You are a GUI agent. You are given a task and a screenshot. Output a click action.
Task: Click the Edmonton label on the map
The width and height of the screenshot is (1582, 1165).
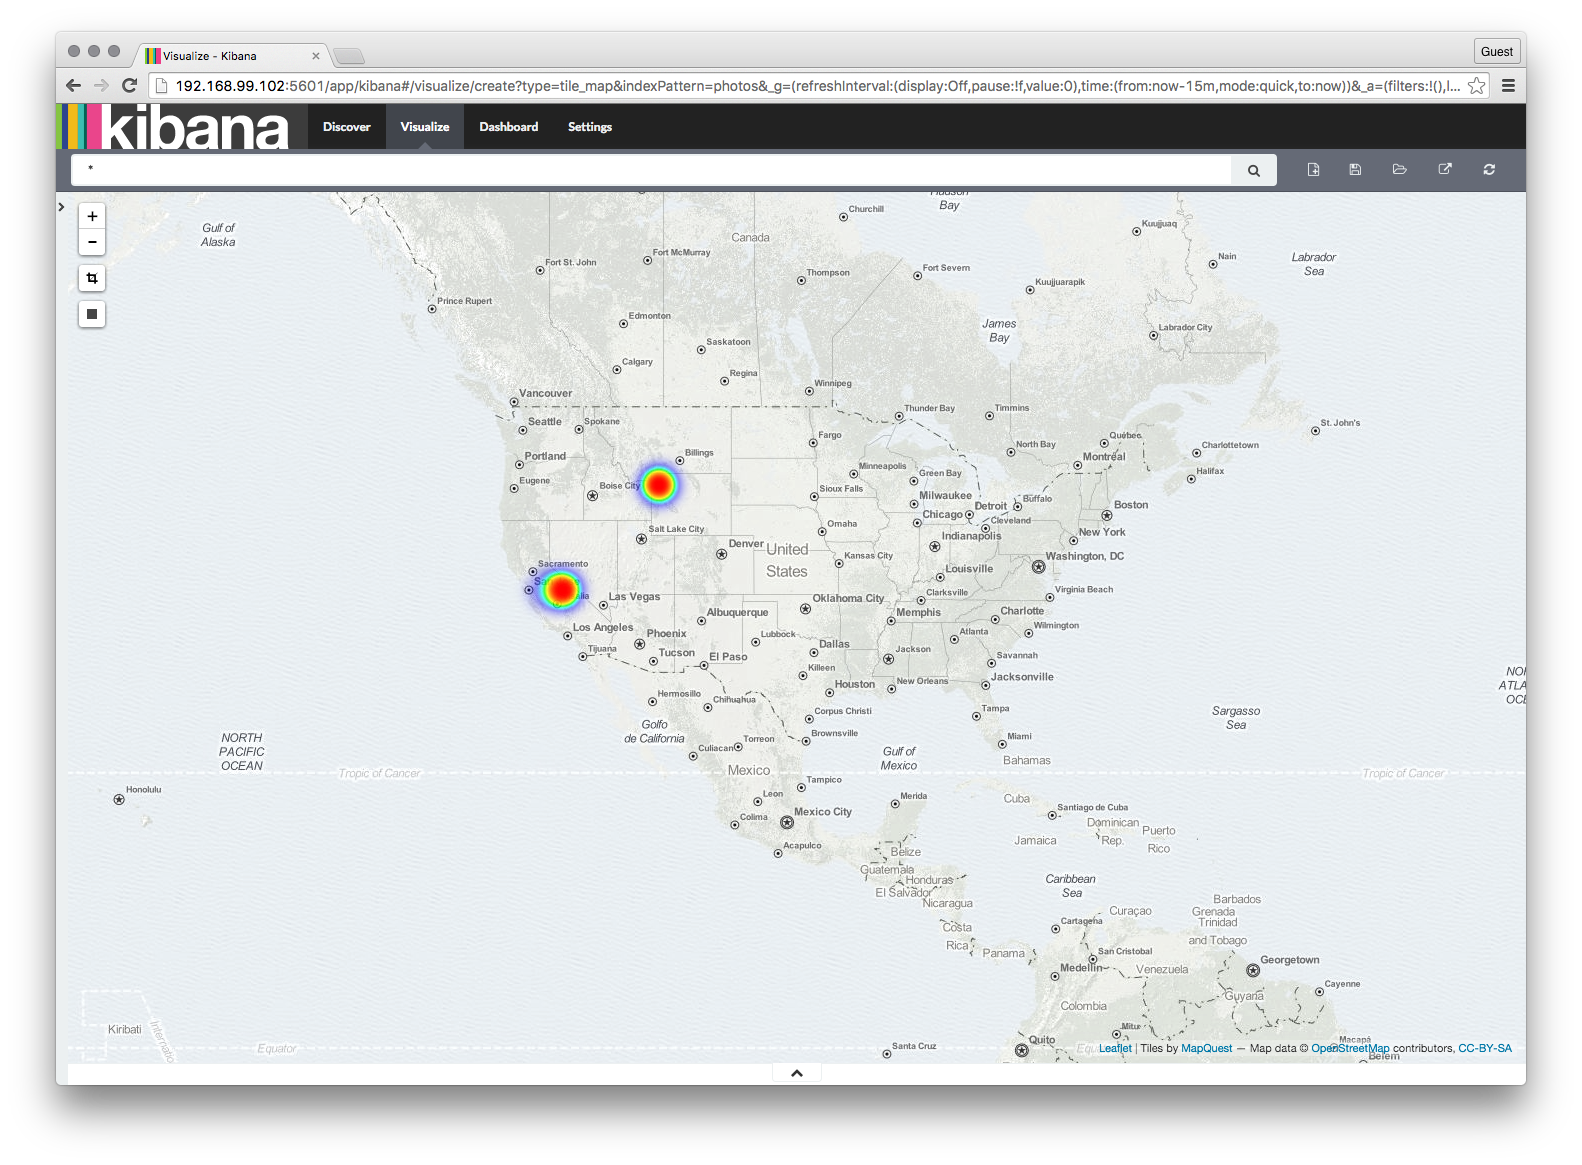pyautogui.click(x=650, y=316)
